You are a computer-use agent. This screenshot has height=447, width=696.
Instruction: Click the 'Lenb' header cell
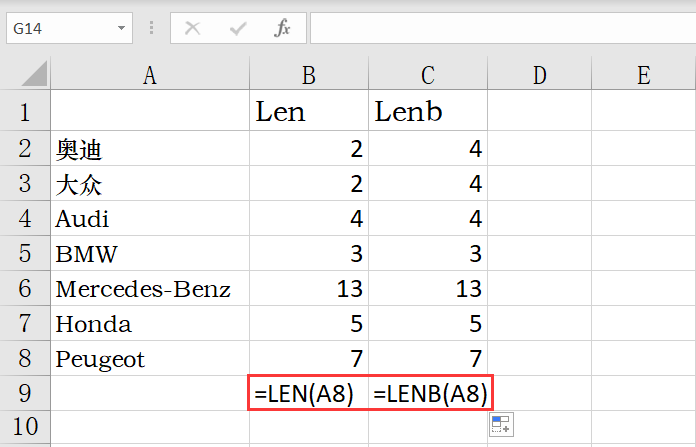[x=428, y=111]
